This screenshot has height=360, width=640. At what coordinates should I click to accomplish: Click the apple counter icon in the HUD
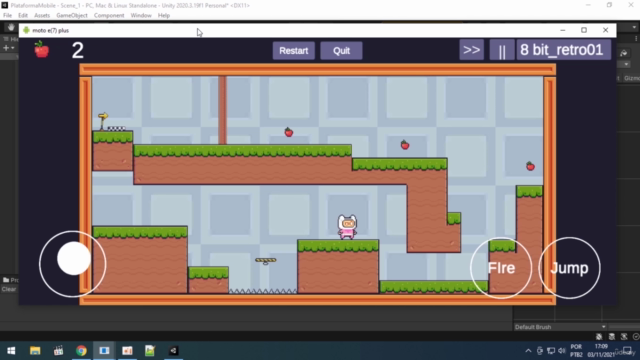(42, 49)
